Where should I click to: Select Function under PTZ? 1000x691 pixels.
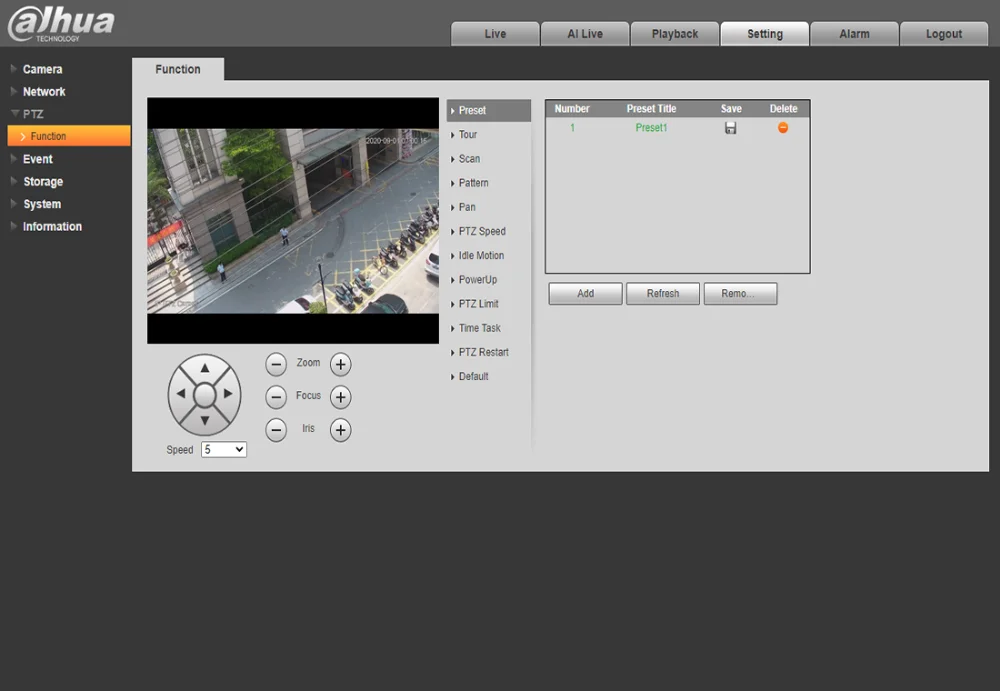[x=69, y=136]
